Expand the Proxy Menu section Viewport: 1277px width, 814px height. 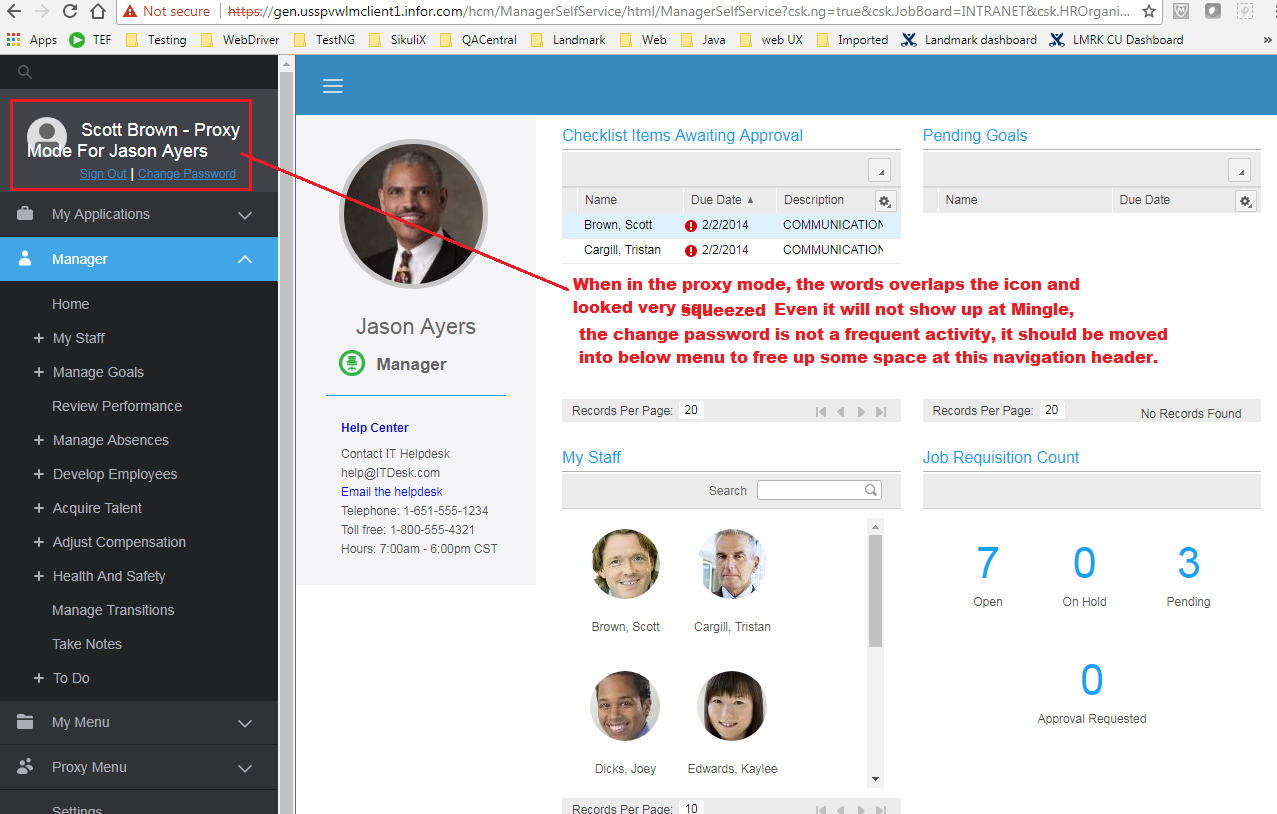click(245, 768)
